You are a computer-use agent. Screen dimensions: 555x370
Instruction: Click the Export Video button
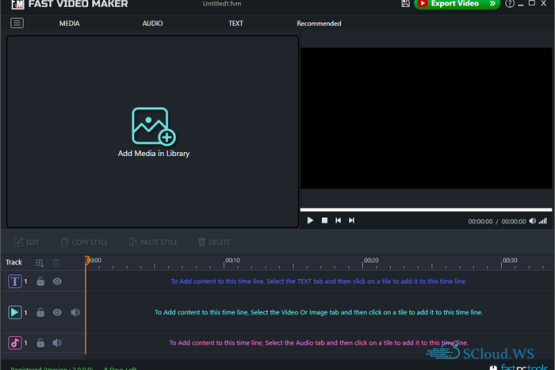click(x=457, y=4)
